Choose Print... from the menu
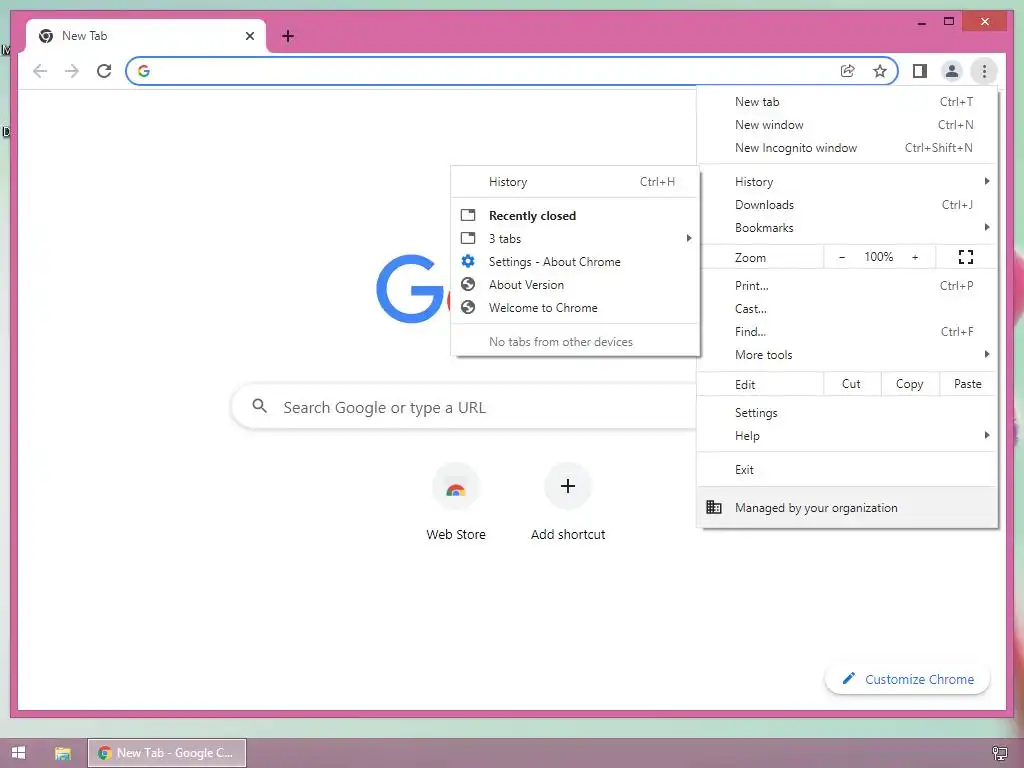Image resolution: width=1024 pixels, height=768 pixels. click(x=847, y=285)
